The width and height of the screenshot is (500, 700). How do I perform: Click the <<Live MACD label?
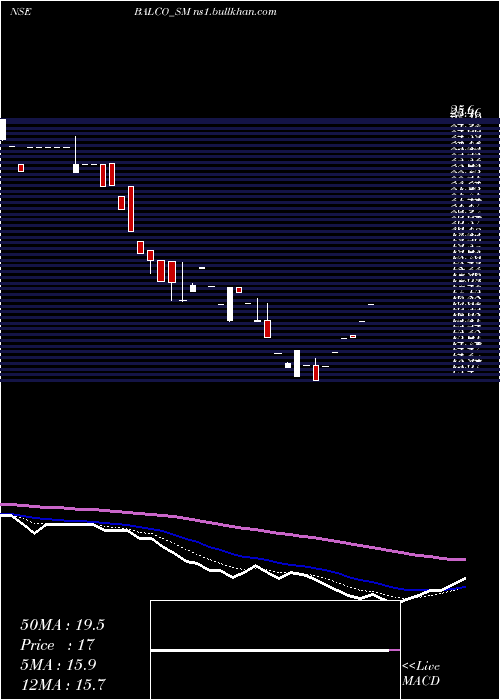coord(421,674)
